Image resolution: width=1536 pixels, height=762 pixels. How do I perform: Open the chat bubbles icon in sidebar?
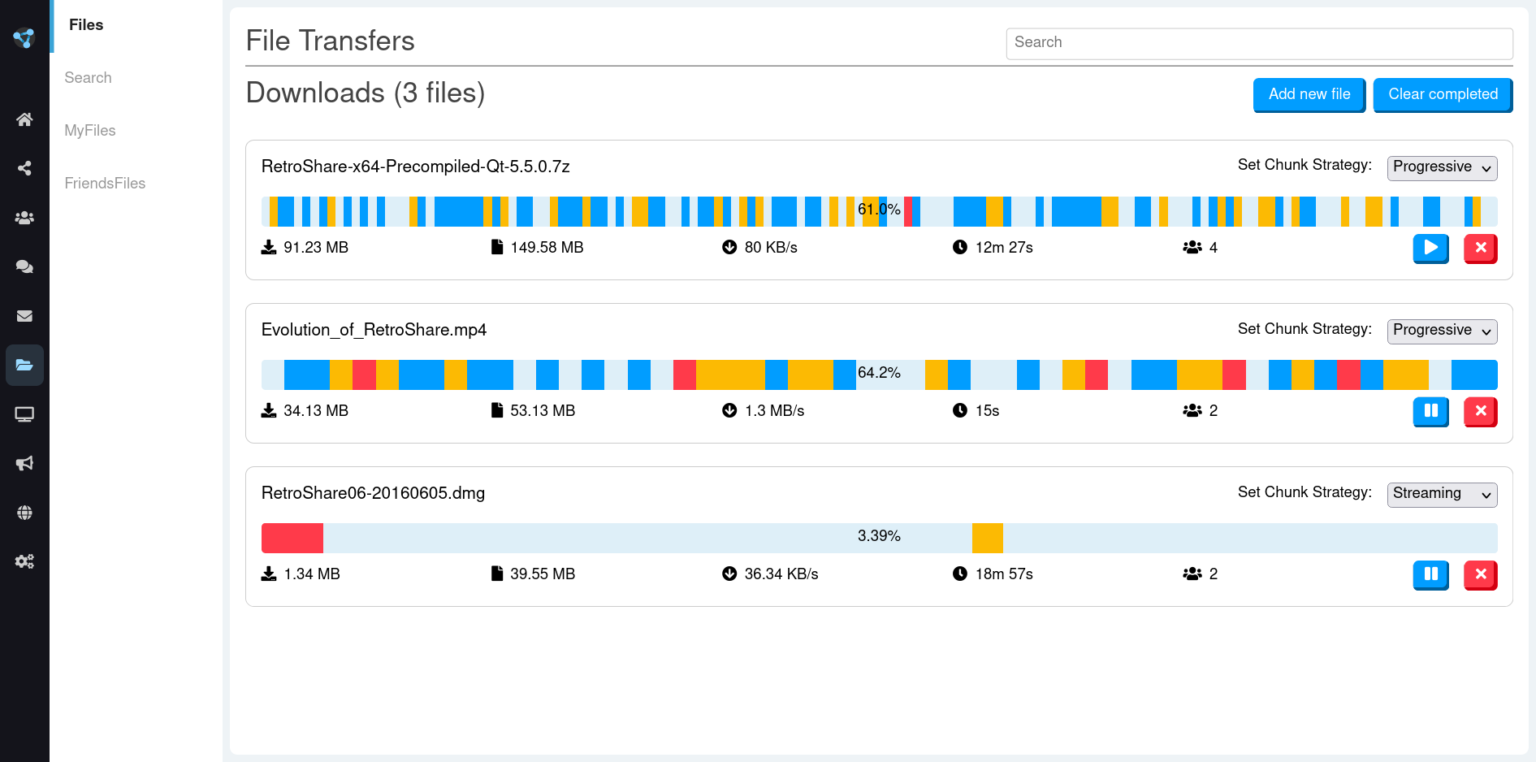pyautogui.click(x=24, y=267)
